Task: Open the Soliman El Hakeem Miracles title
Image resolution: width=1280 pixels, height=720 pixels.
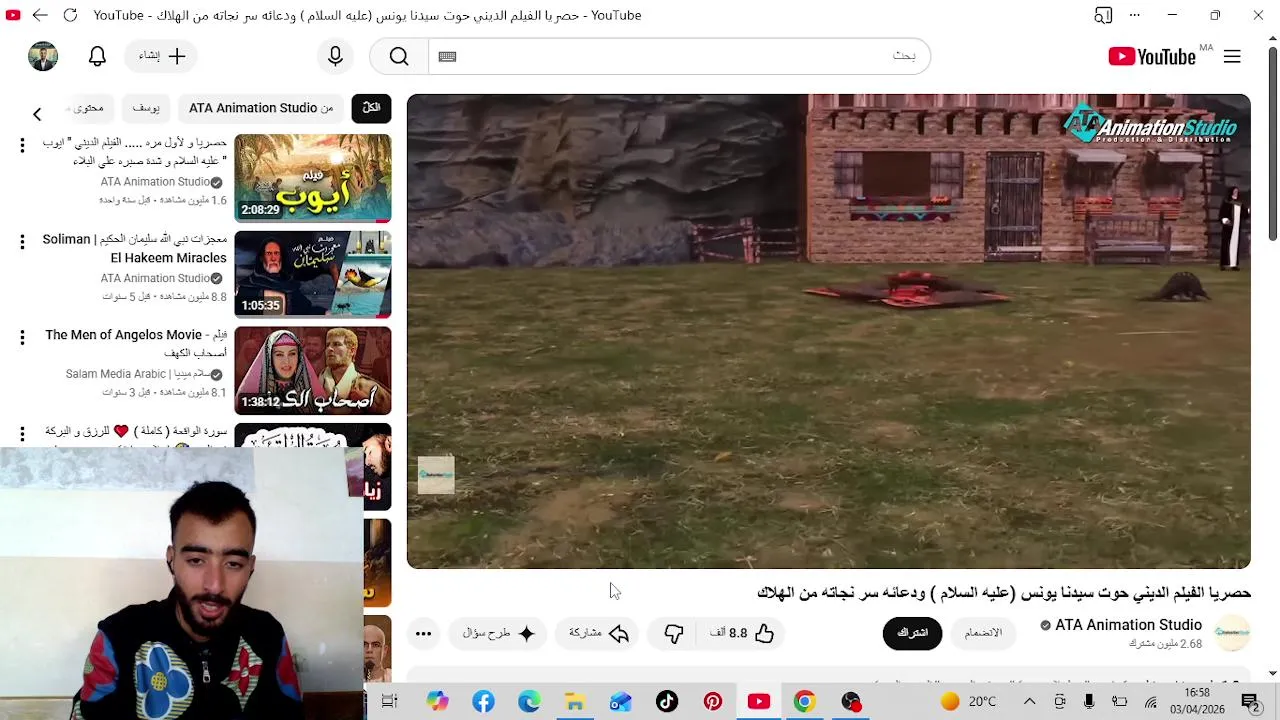Action: tap(135, 248)
